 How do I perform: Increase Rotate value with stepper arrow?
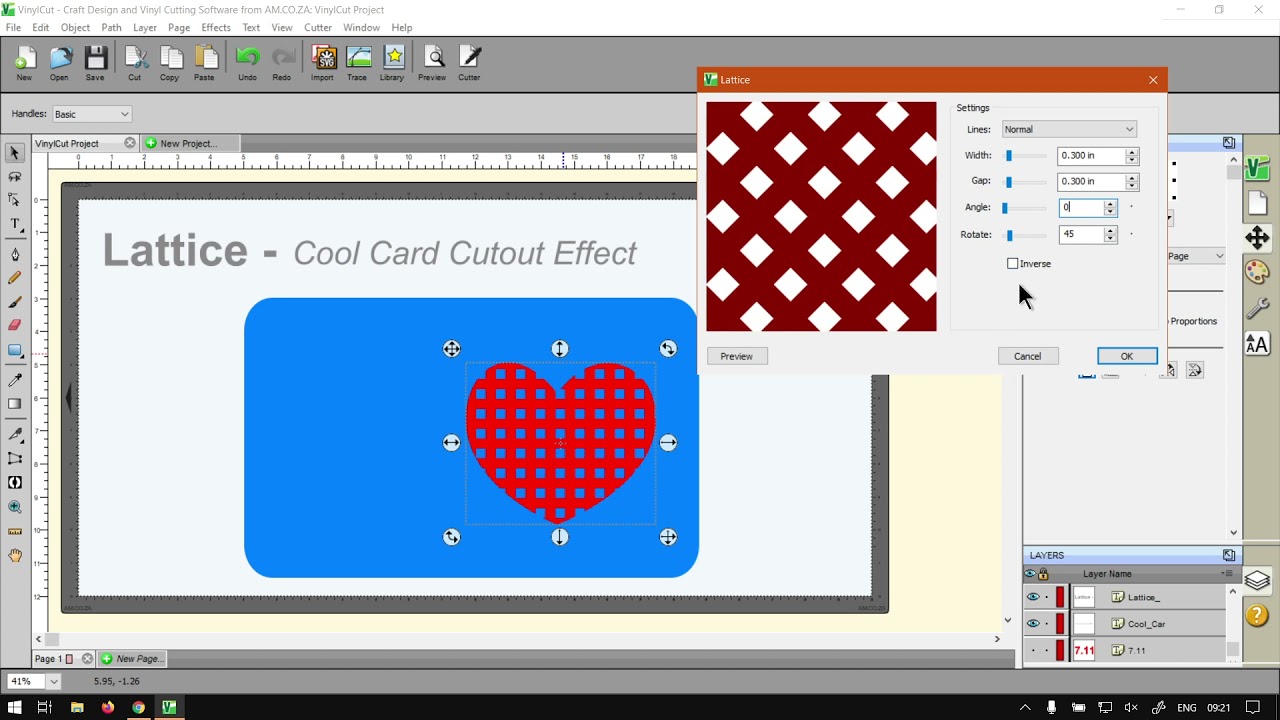(1110, 230)
